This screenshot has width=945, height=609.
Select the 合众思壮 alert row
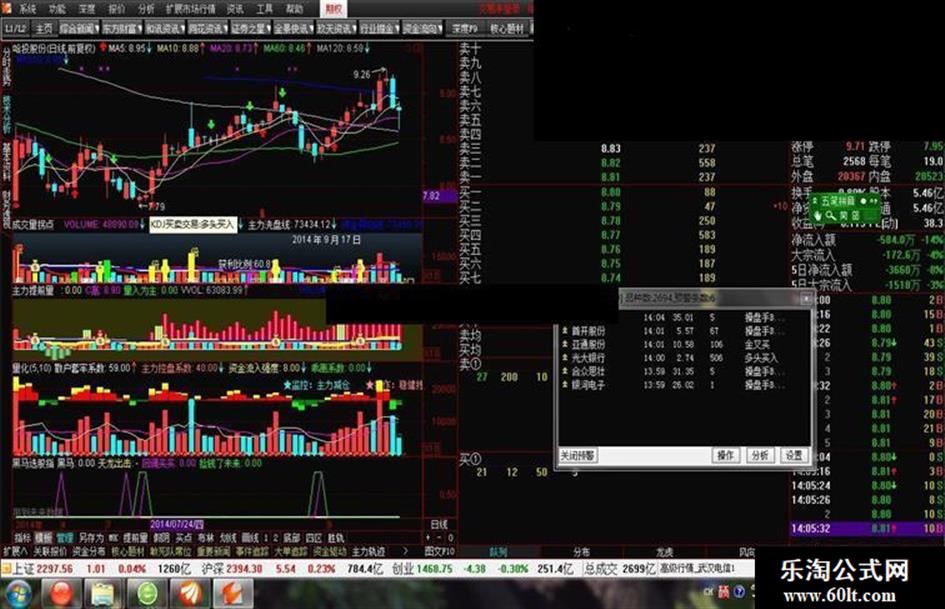click(684, 371)
